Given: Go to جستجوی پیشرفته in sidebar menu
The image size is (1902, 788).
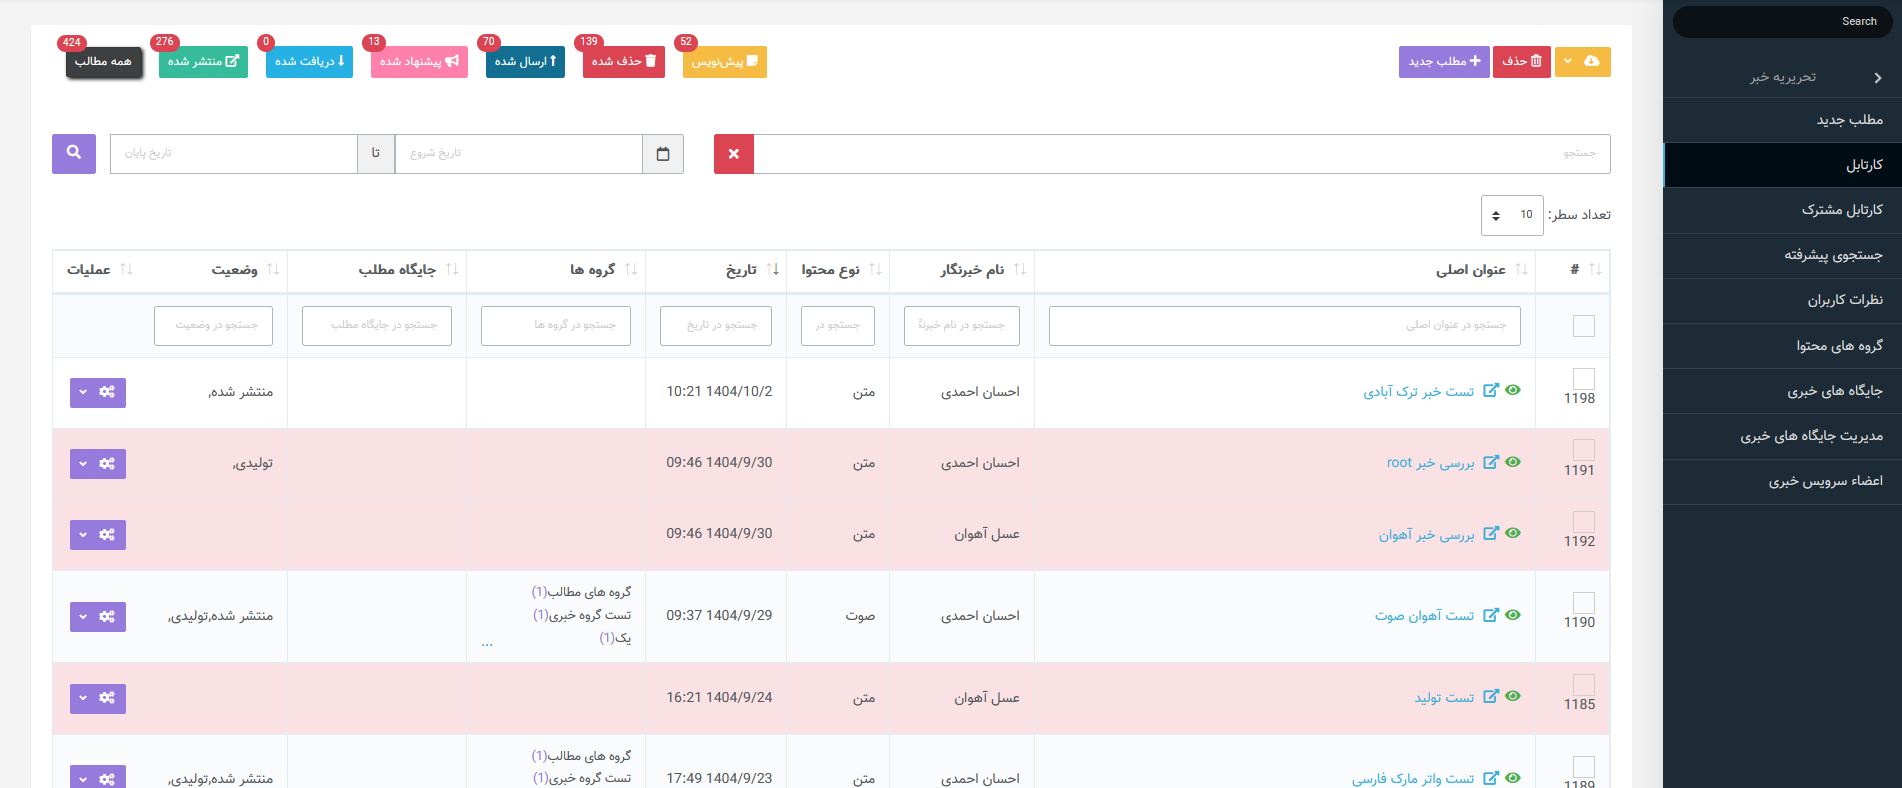Looking at the screenshot, I should tap(1832, 255).
